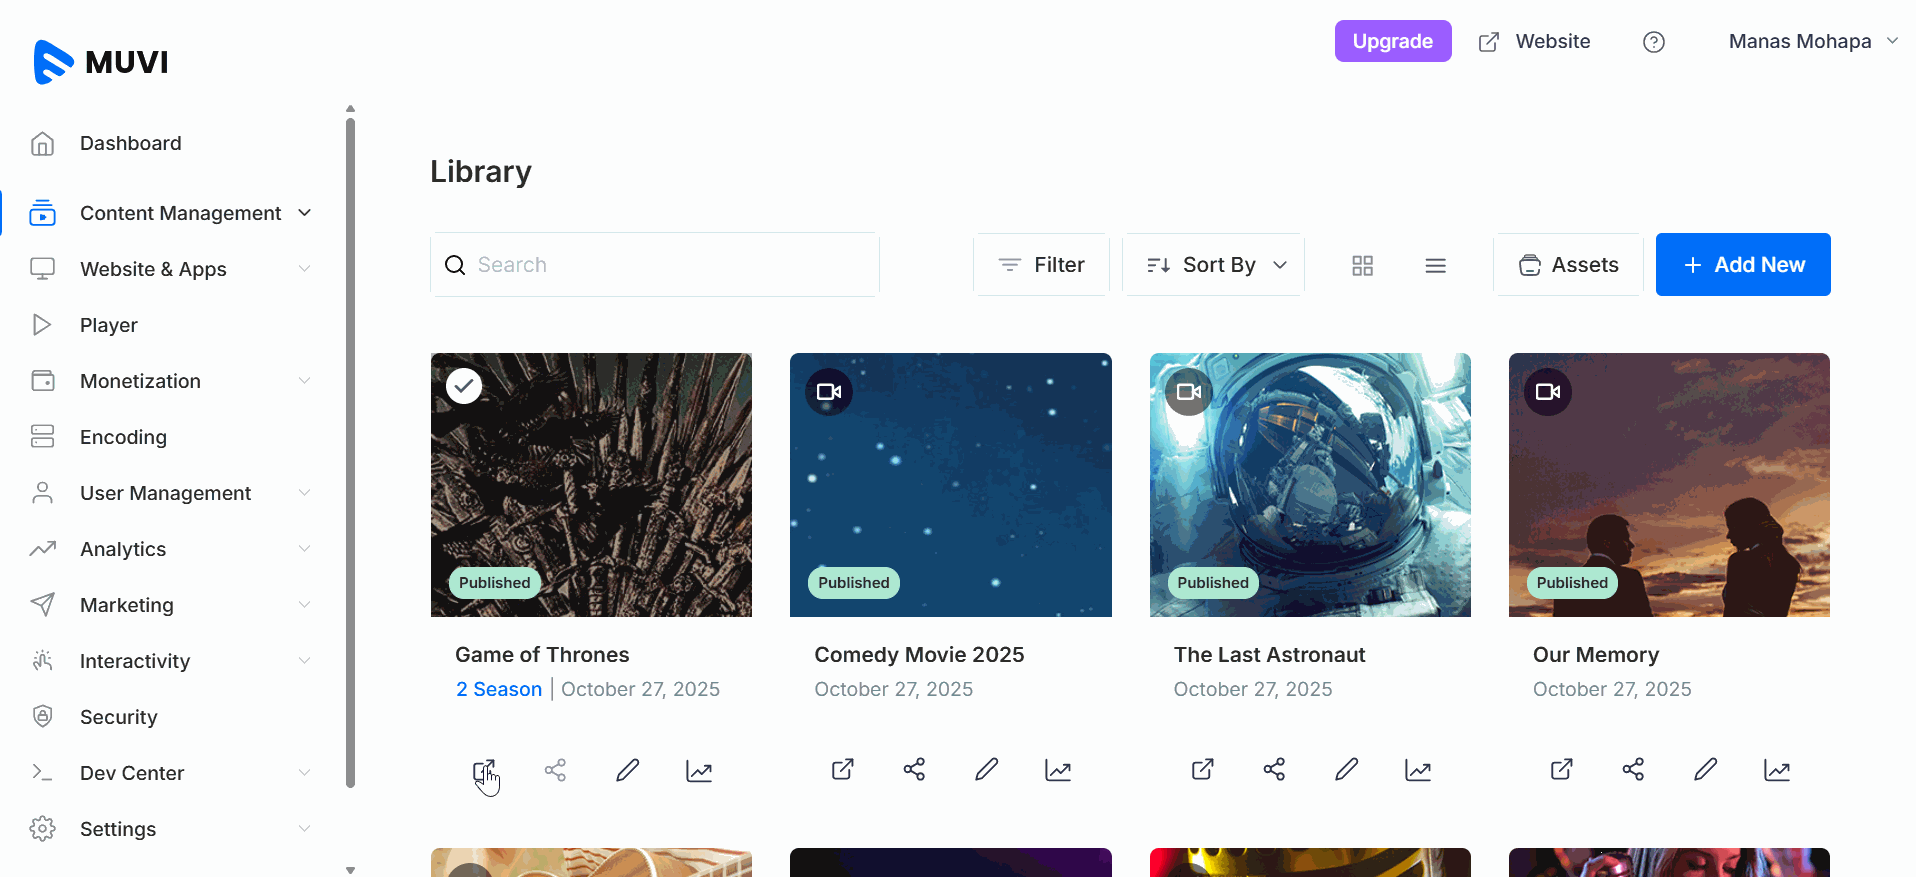Open the 2 Season link

[499, 689]
